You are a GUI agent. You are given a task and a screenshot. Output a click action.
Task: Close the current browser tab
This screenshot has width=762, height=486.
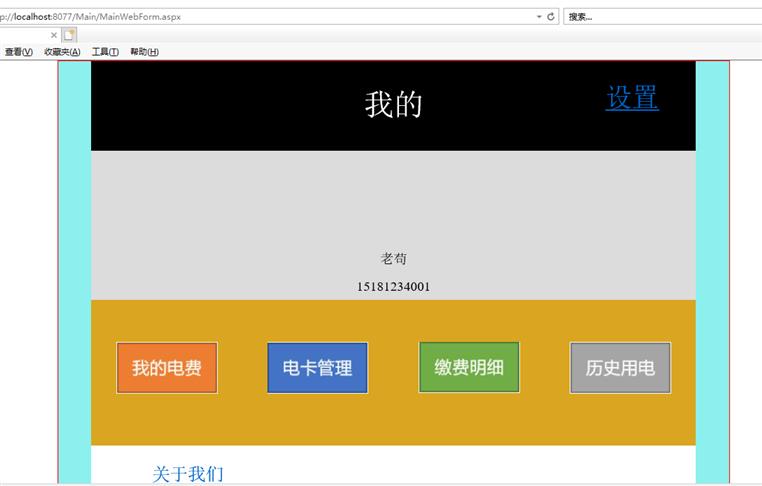tap(54, 35)
